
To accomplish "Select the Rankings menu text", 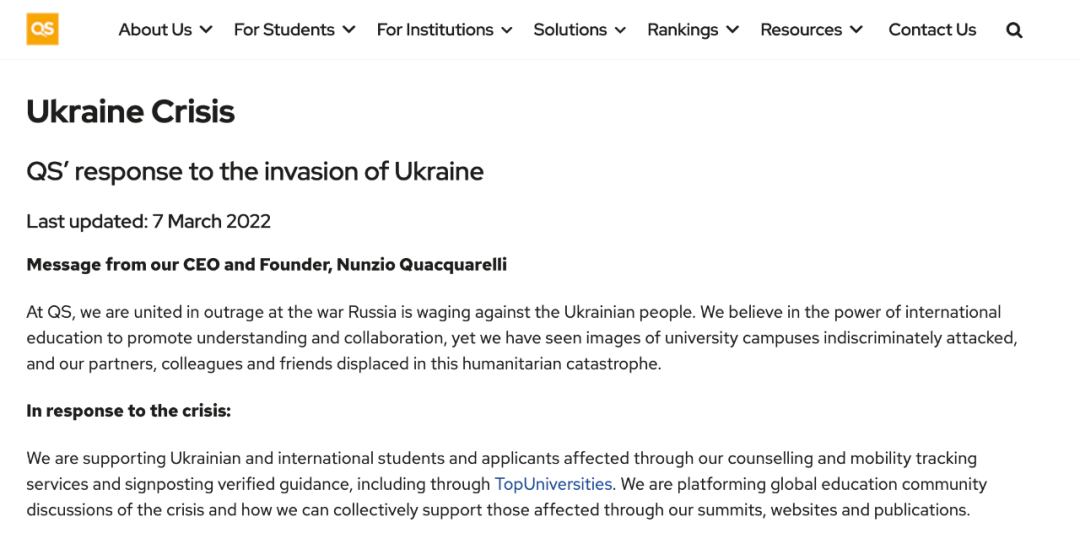I will [683, 30].
